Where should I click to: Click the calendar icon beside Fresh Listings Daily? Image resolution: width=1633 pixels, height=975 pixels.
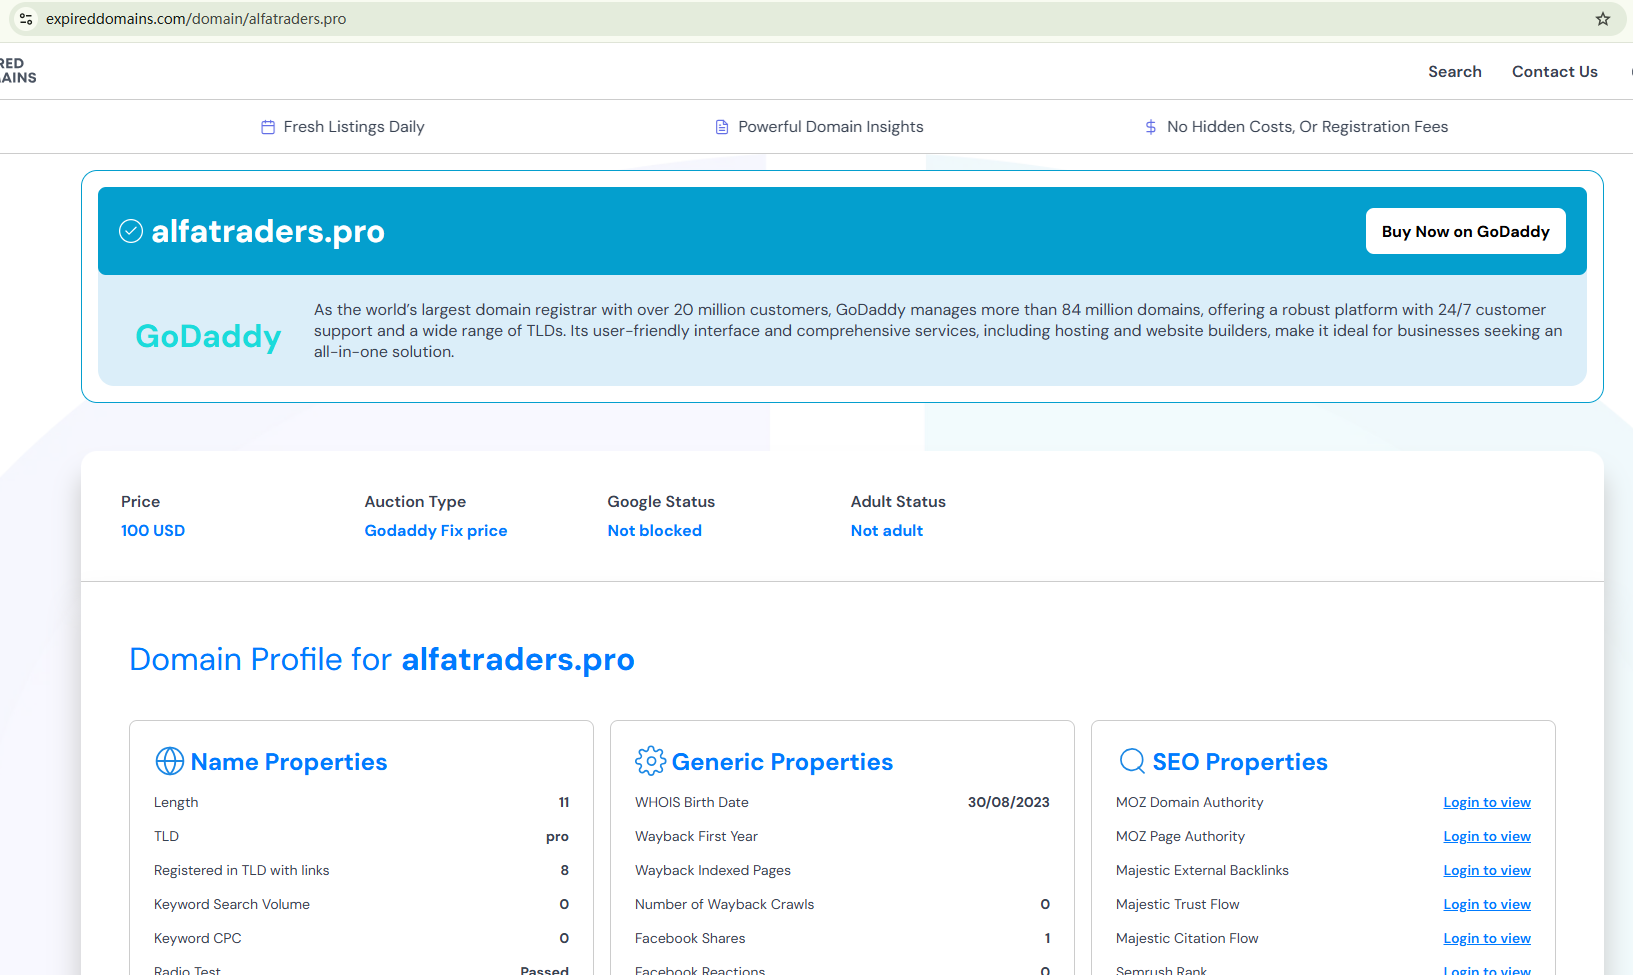click(x=268, y=127)
